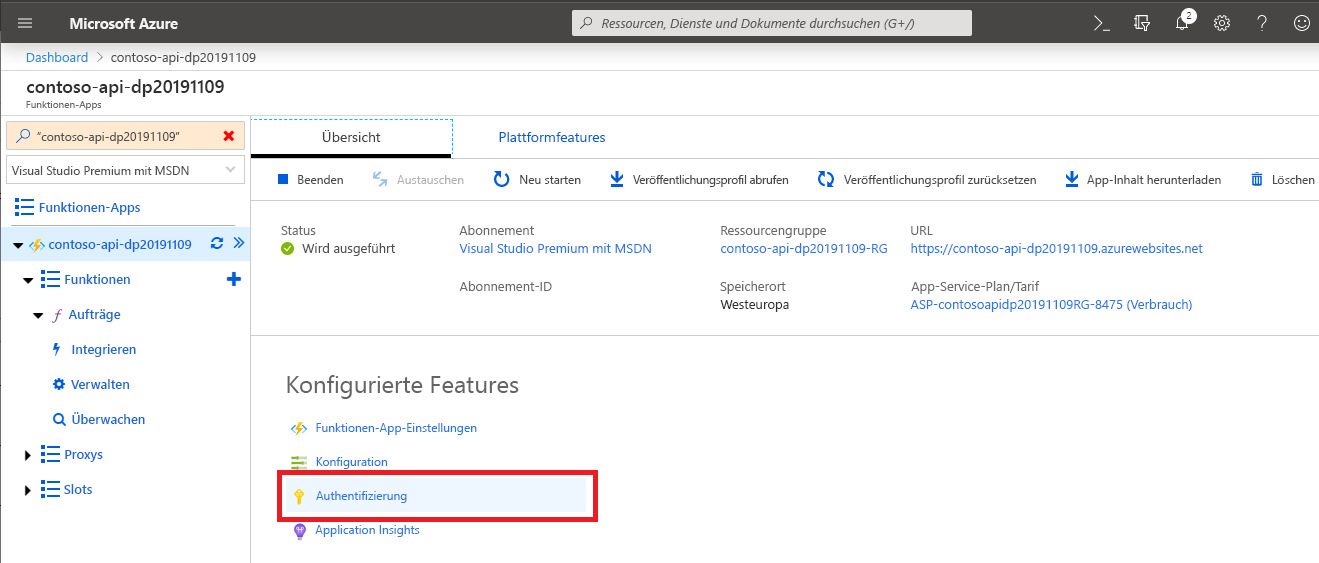Click the Dashboard breadcrumb link
Image resolution: width=1319 pixels, height=563 pixels.
[57, 57]
